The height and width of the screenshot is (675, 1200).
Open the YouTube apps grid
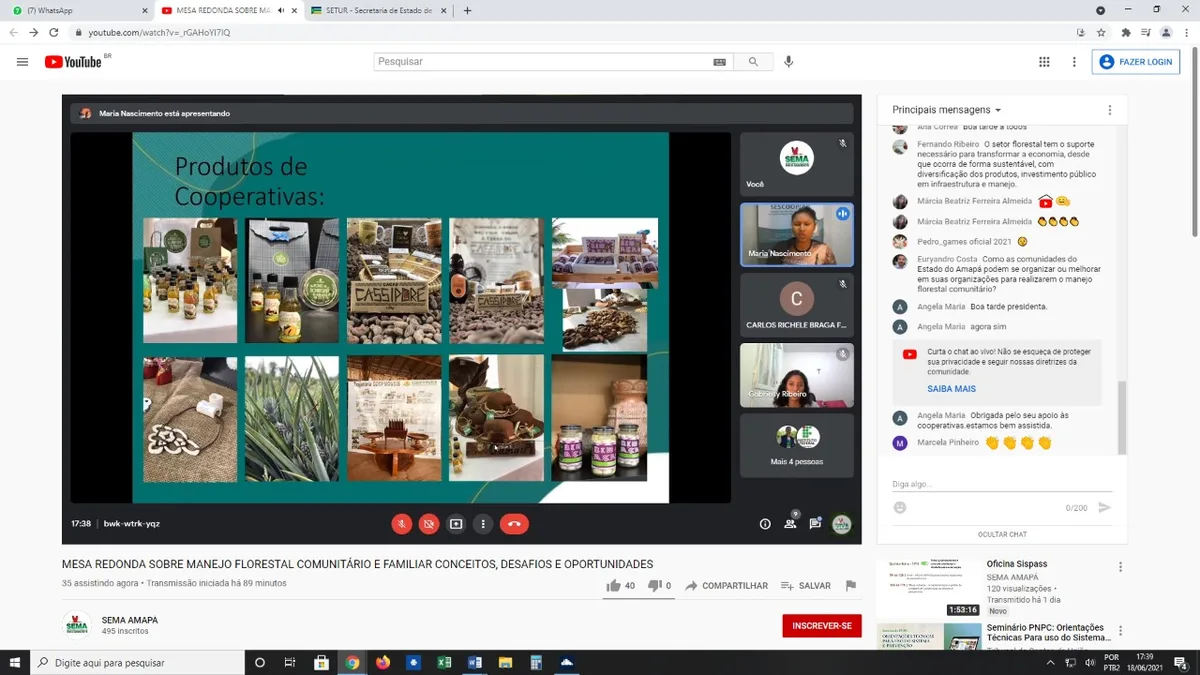[x=1044, y=62]
